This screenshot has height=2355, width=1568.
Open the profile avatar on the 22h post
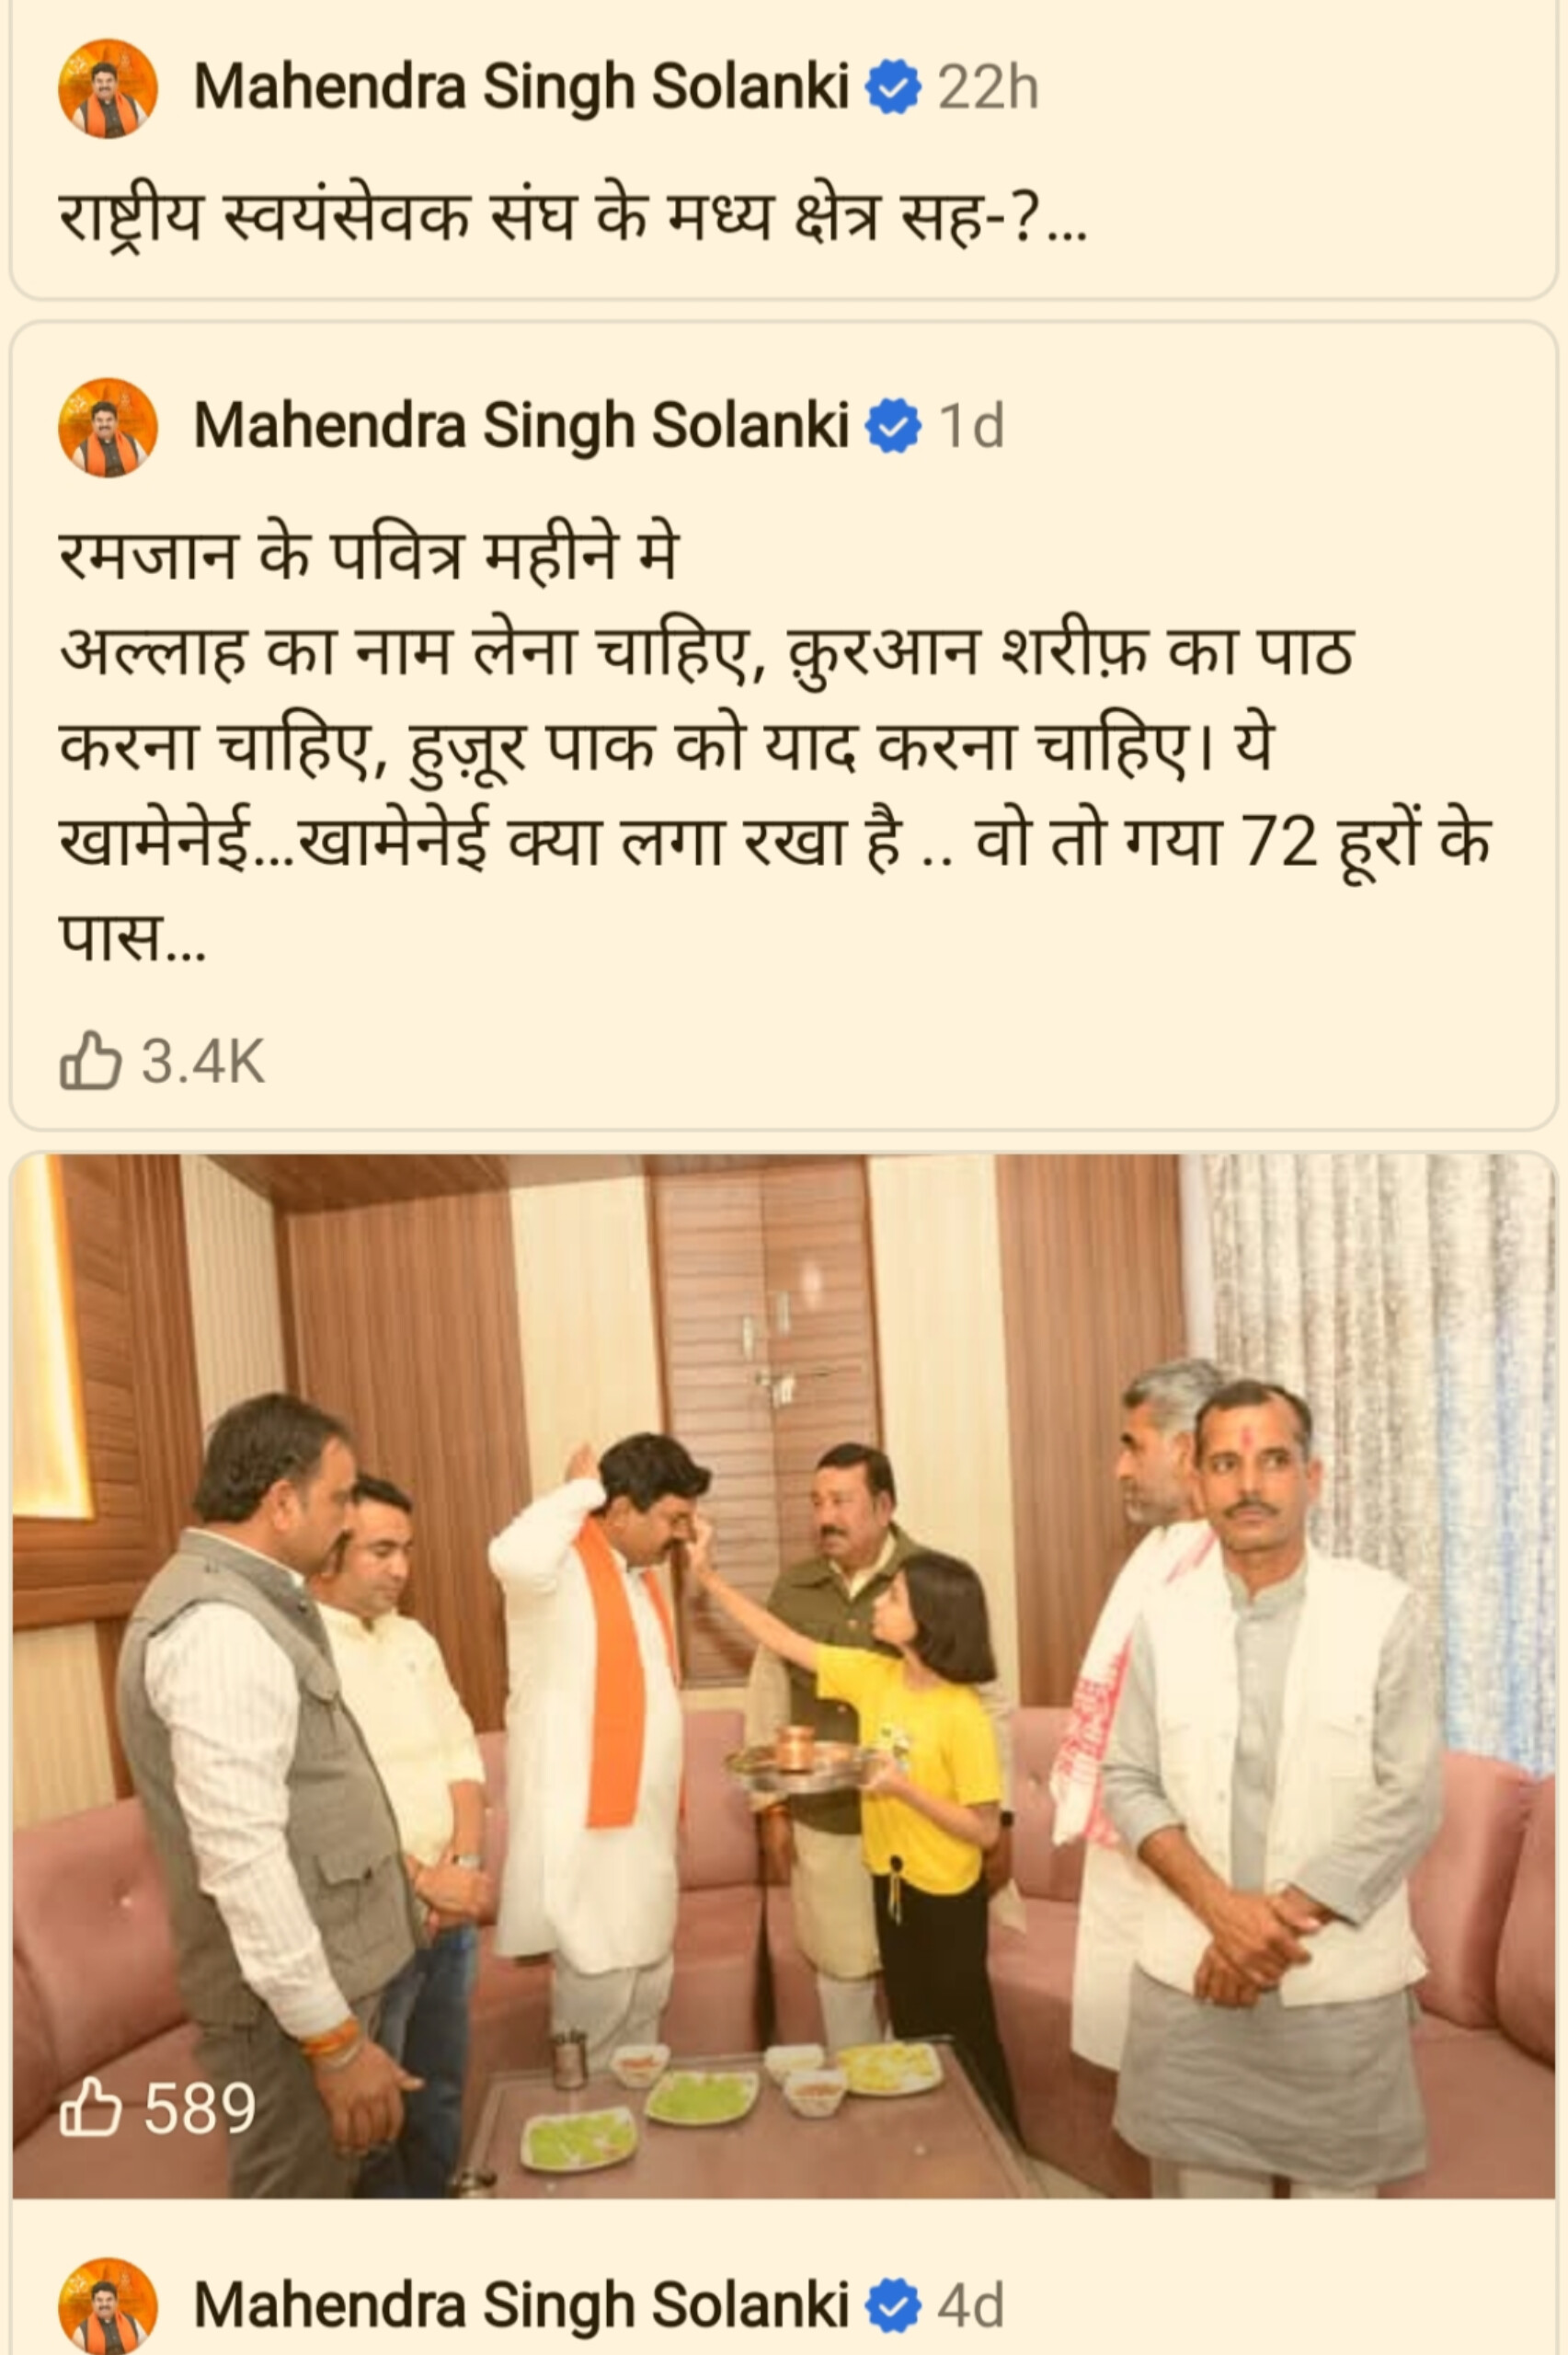[108, 88]
